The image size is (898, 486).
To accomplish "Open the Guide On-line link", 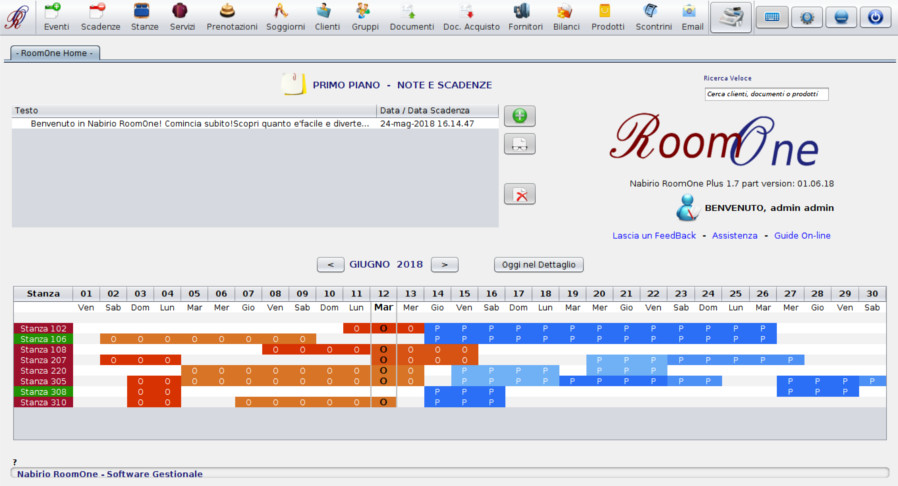I will (802, 235).
